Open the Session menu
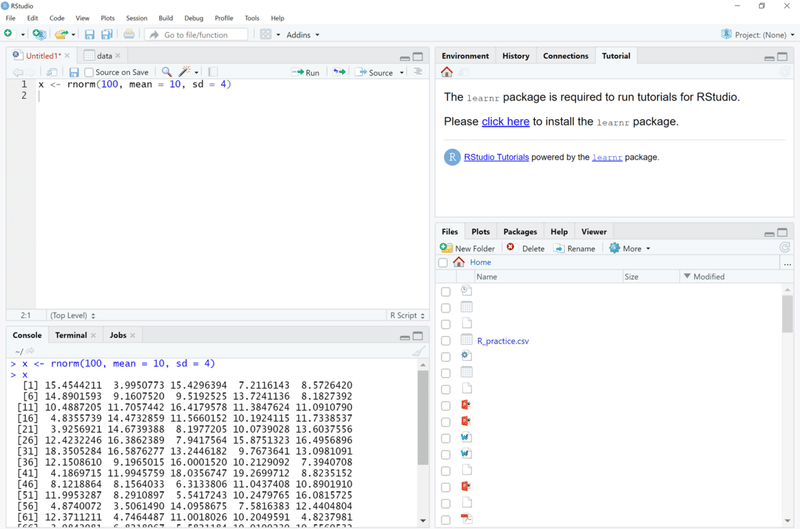Viewport: 800px width, 529px height. pyautogui.click(x=136, y=18)
